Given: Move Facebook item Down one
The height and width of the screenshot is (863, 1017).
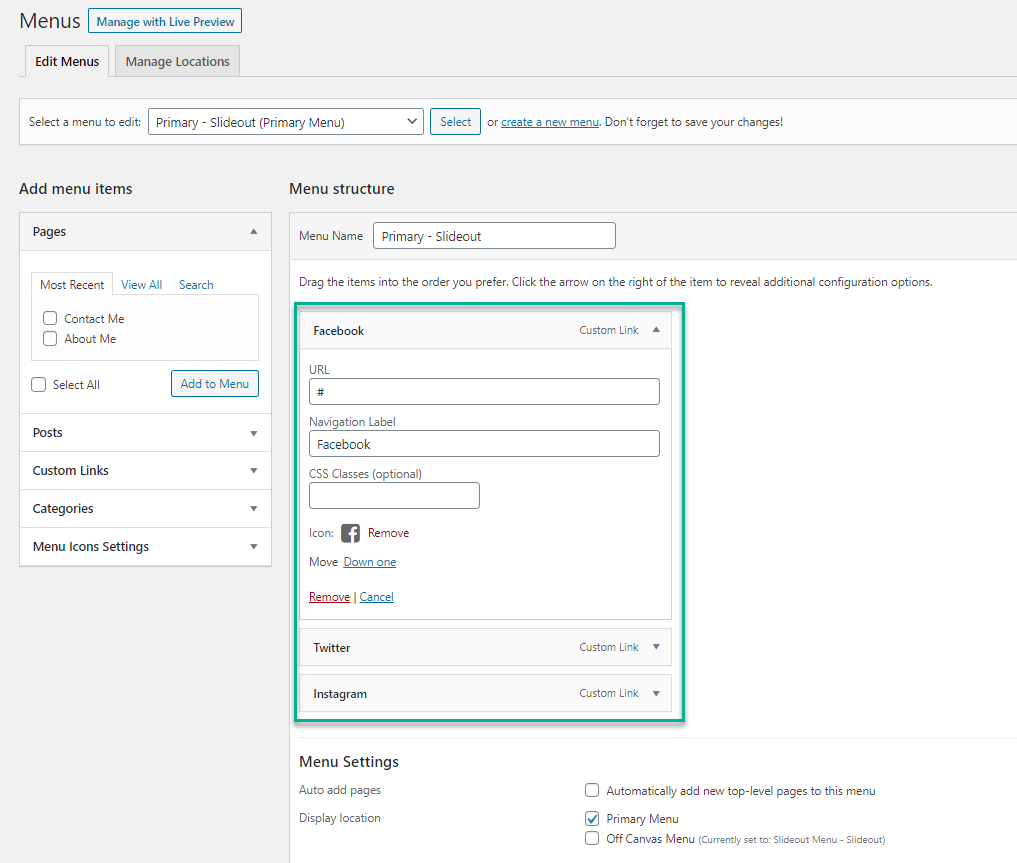Looking at the screenshot, I should 370,562.
